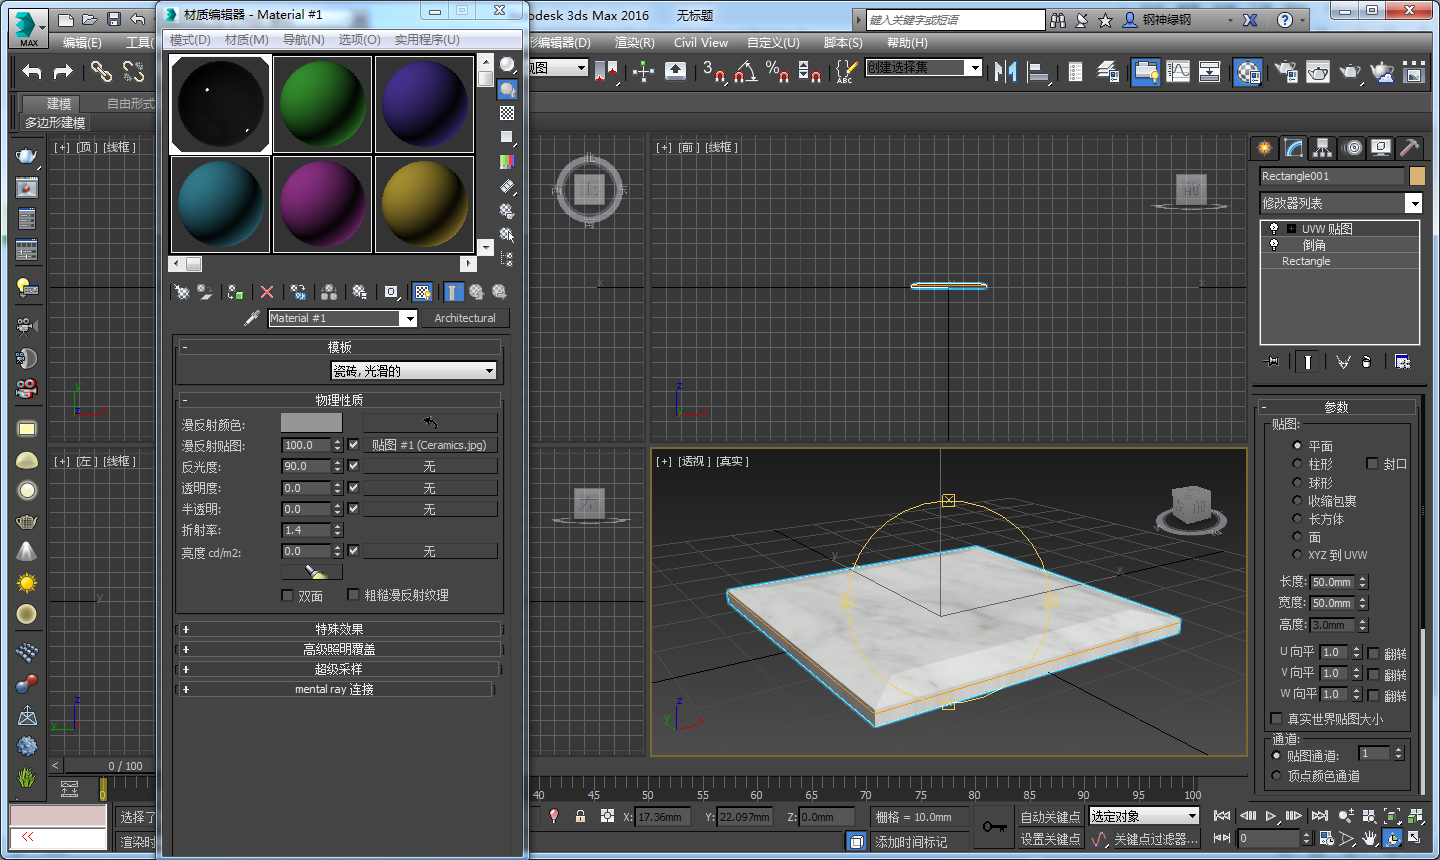Expand the 高级照明覆盖 rollout
1440x860 pixels.
coord(339,649)
